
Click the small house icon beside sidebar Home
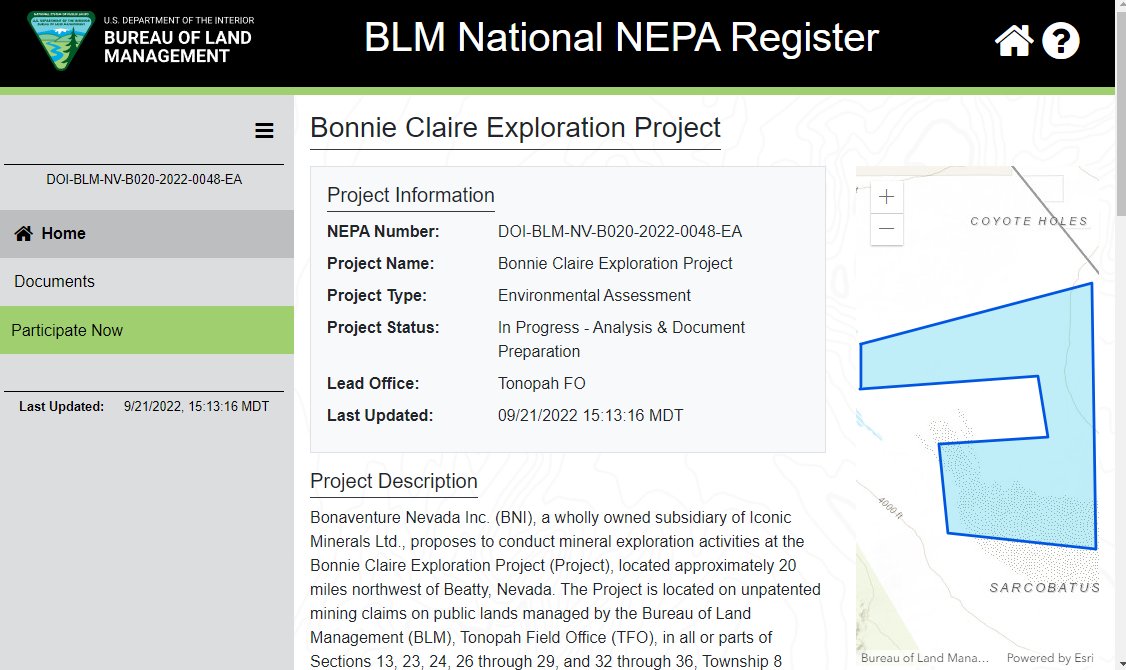tap(22, 233)
